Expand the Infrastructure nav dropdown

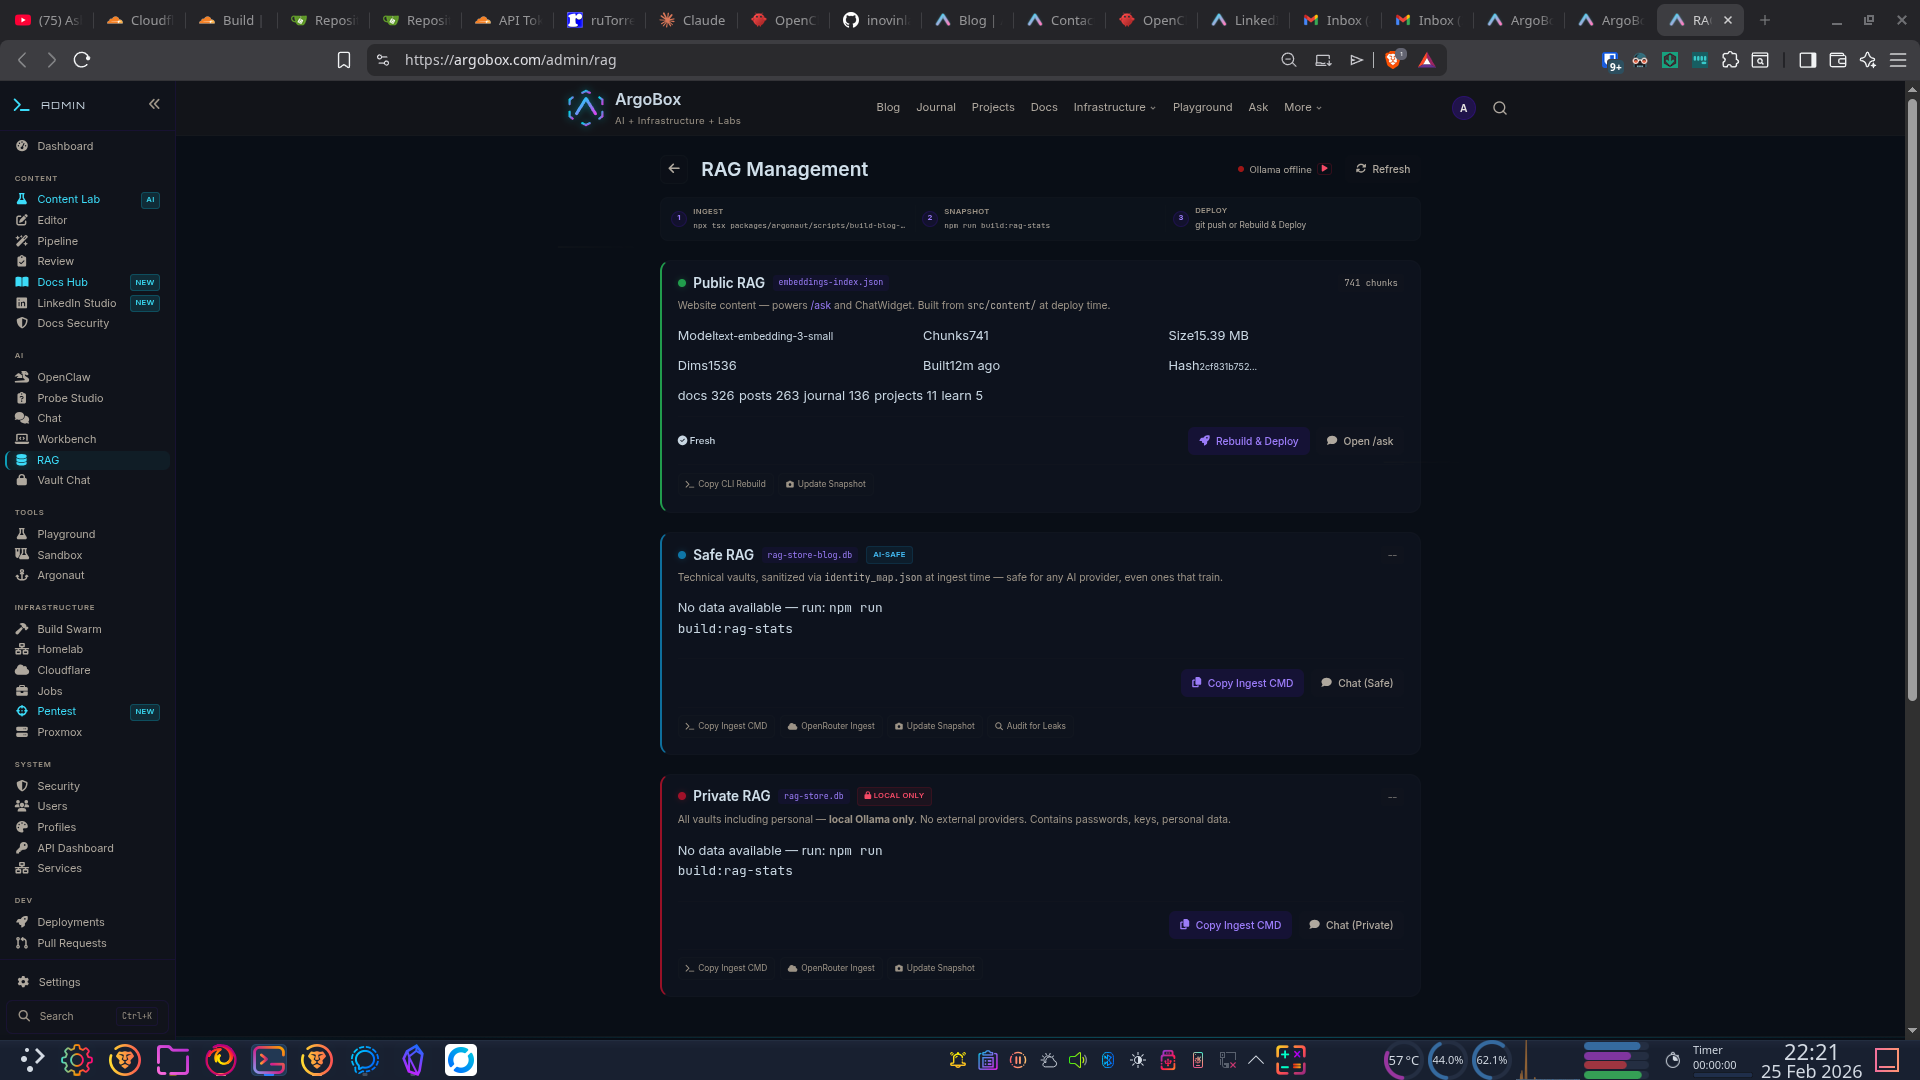point(1114,107)
